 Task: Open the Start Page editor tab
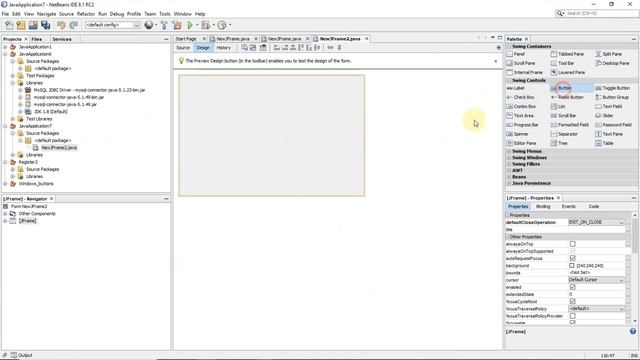[186, 39]
